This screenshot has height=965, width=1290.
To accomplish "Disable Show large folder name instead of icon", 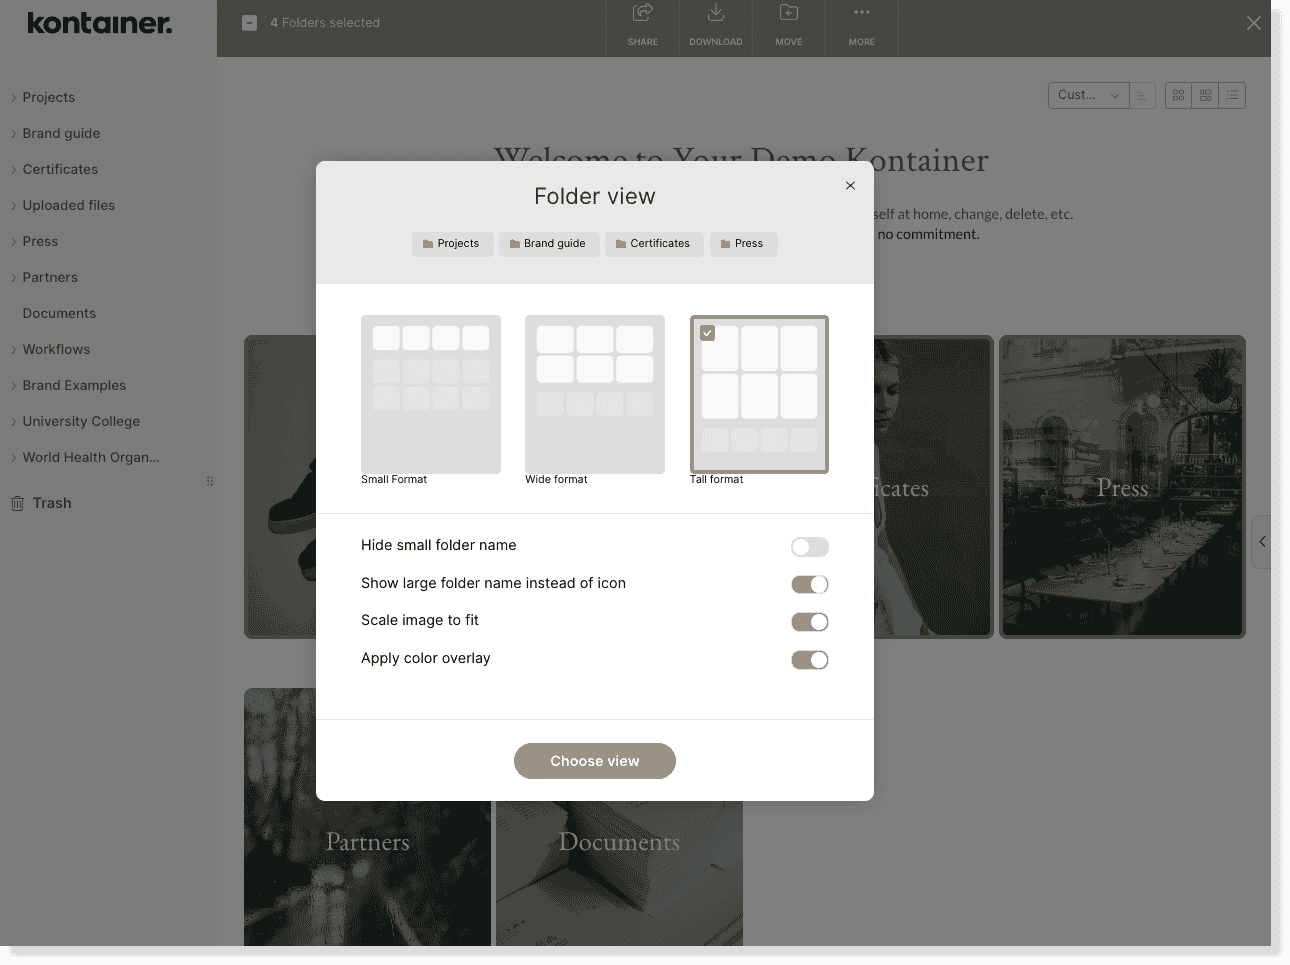I will pyautogui.click(x=809, y=584).
